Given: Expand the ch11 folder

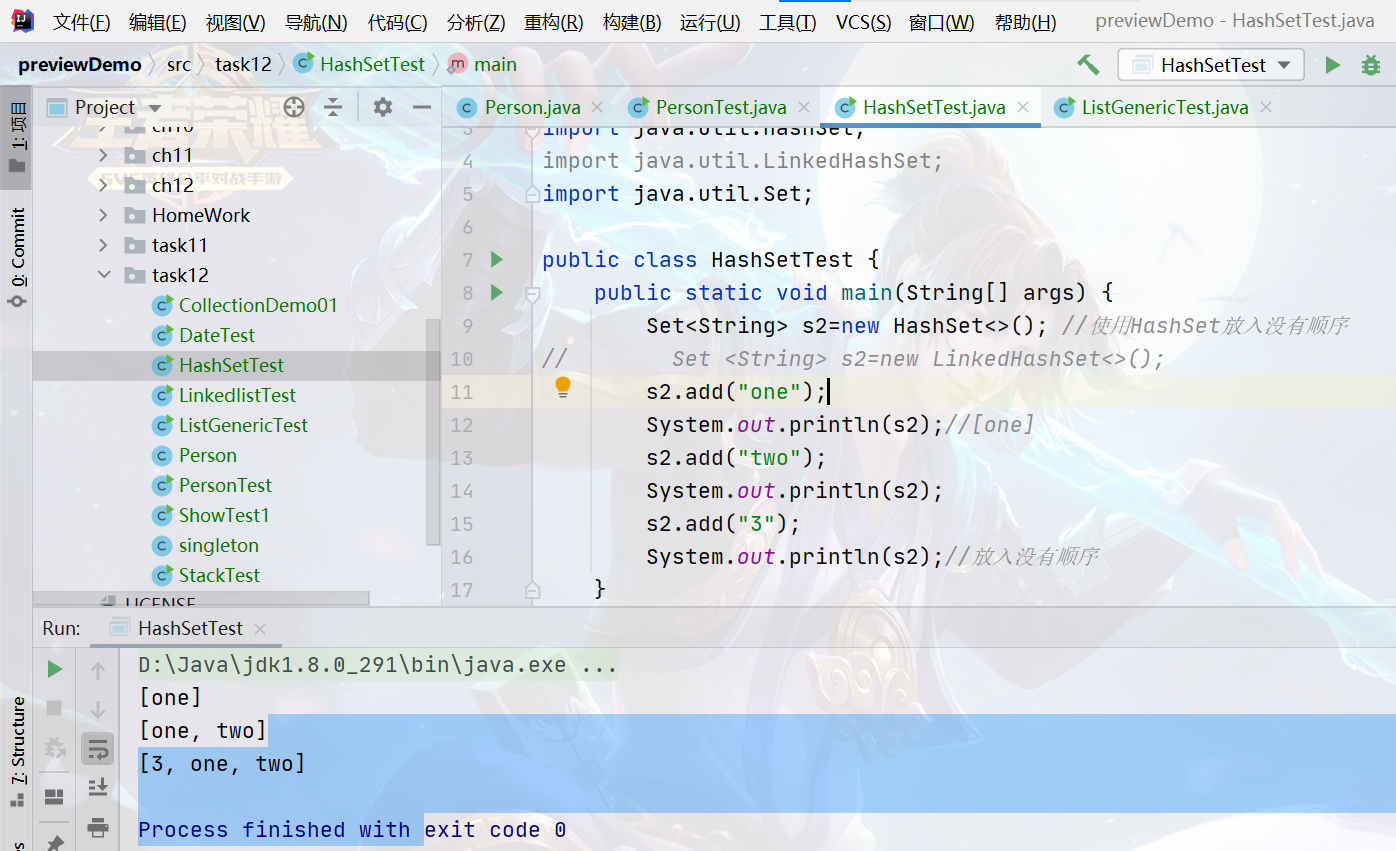Looking at the screenshot, I should coord(103,156).
